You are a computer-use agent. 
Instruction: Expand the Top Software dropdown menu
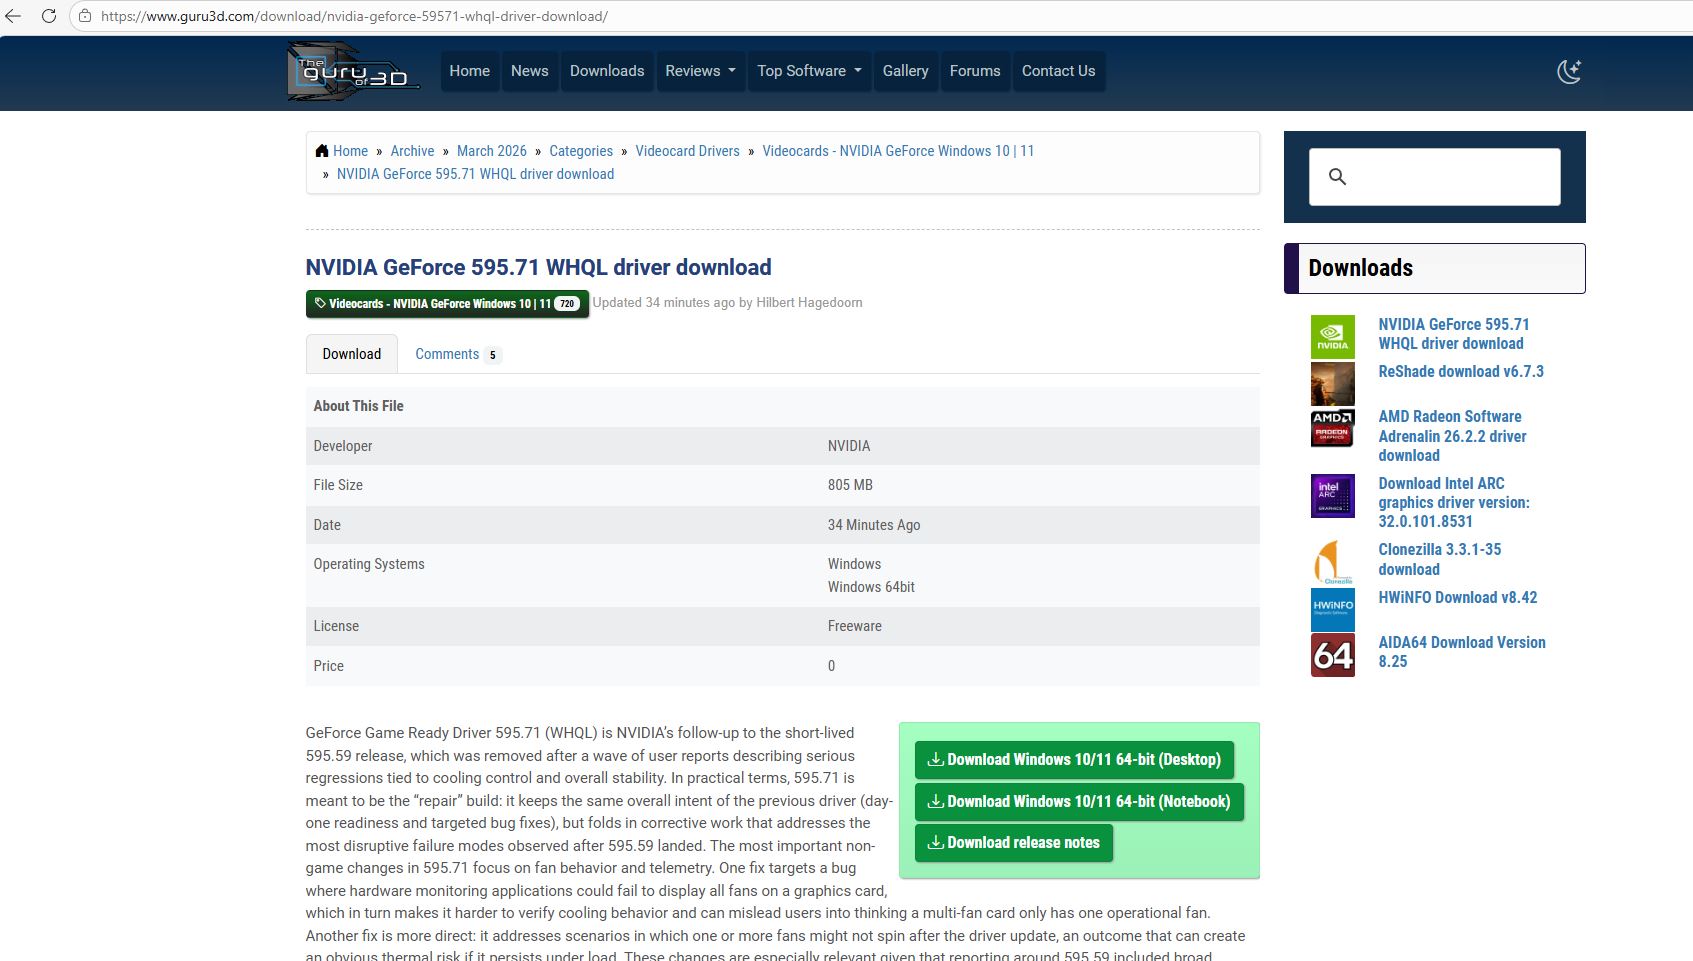point(809,71)
